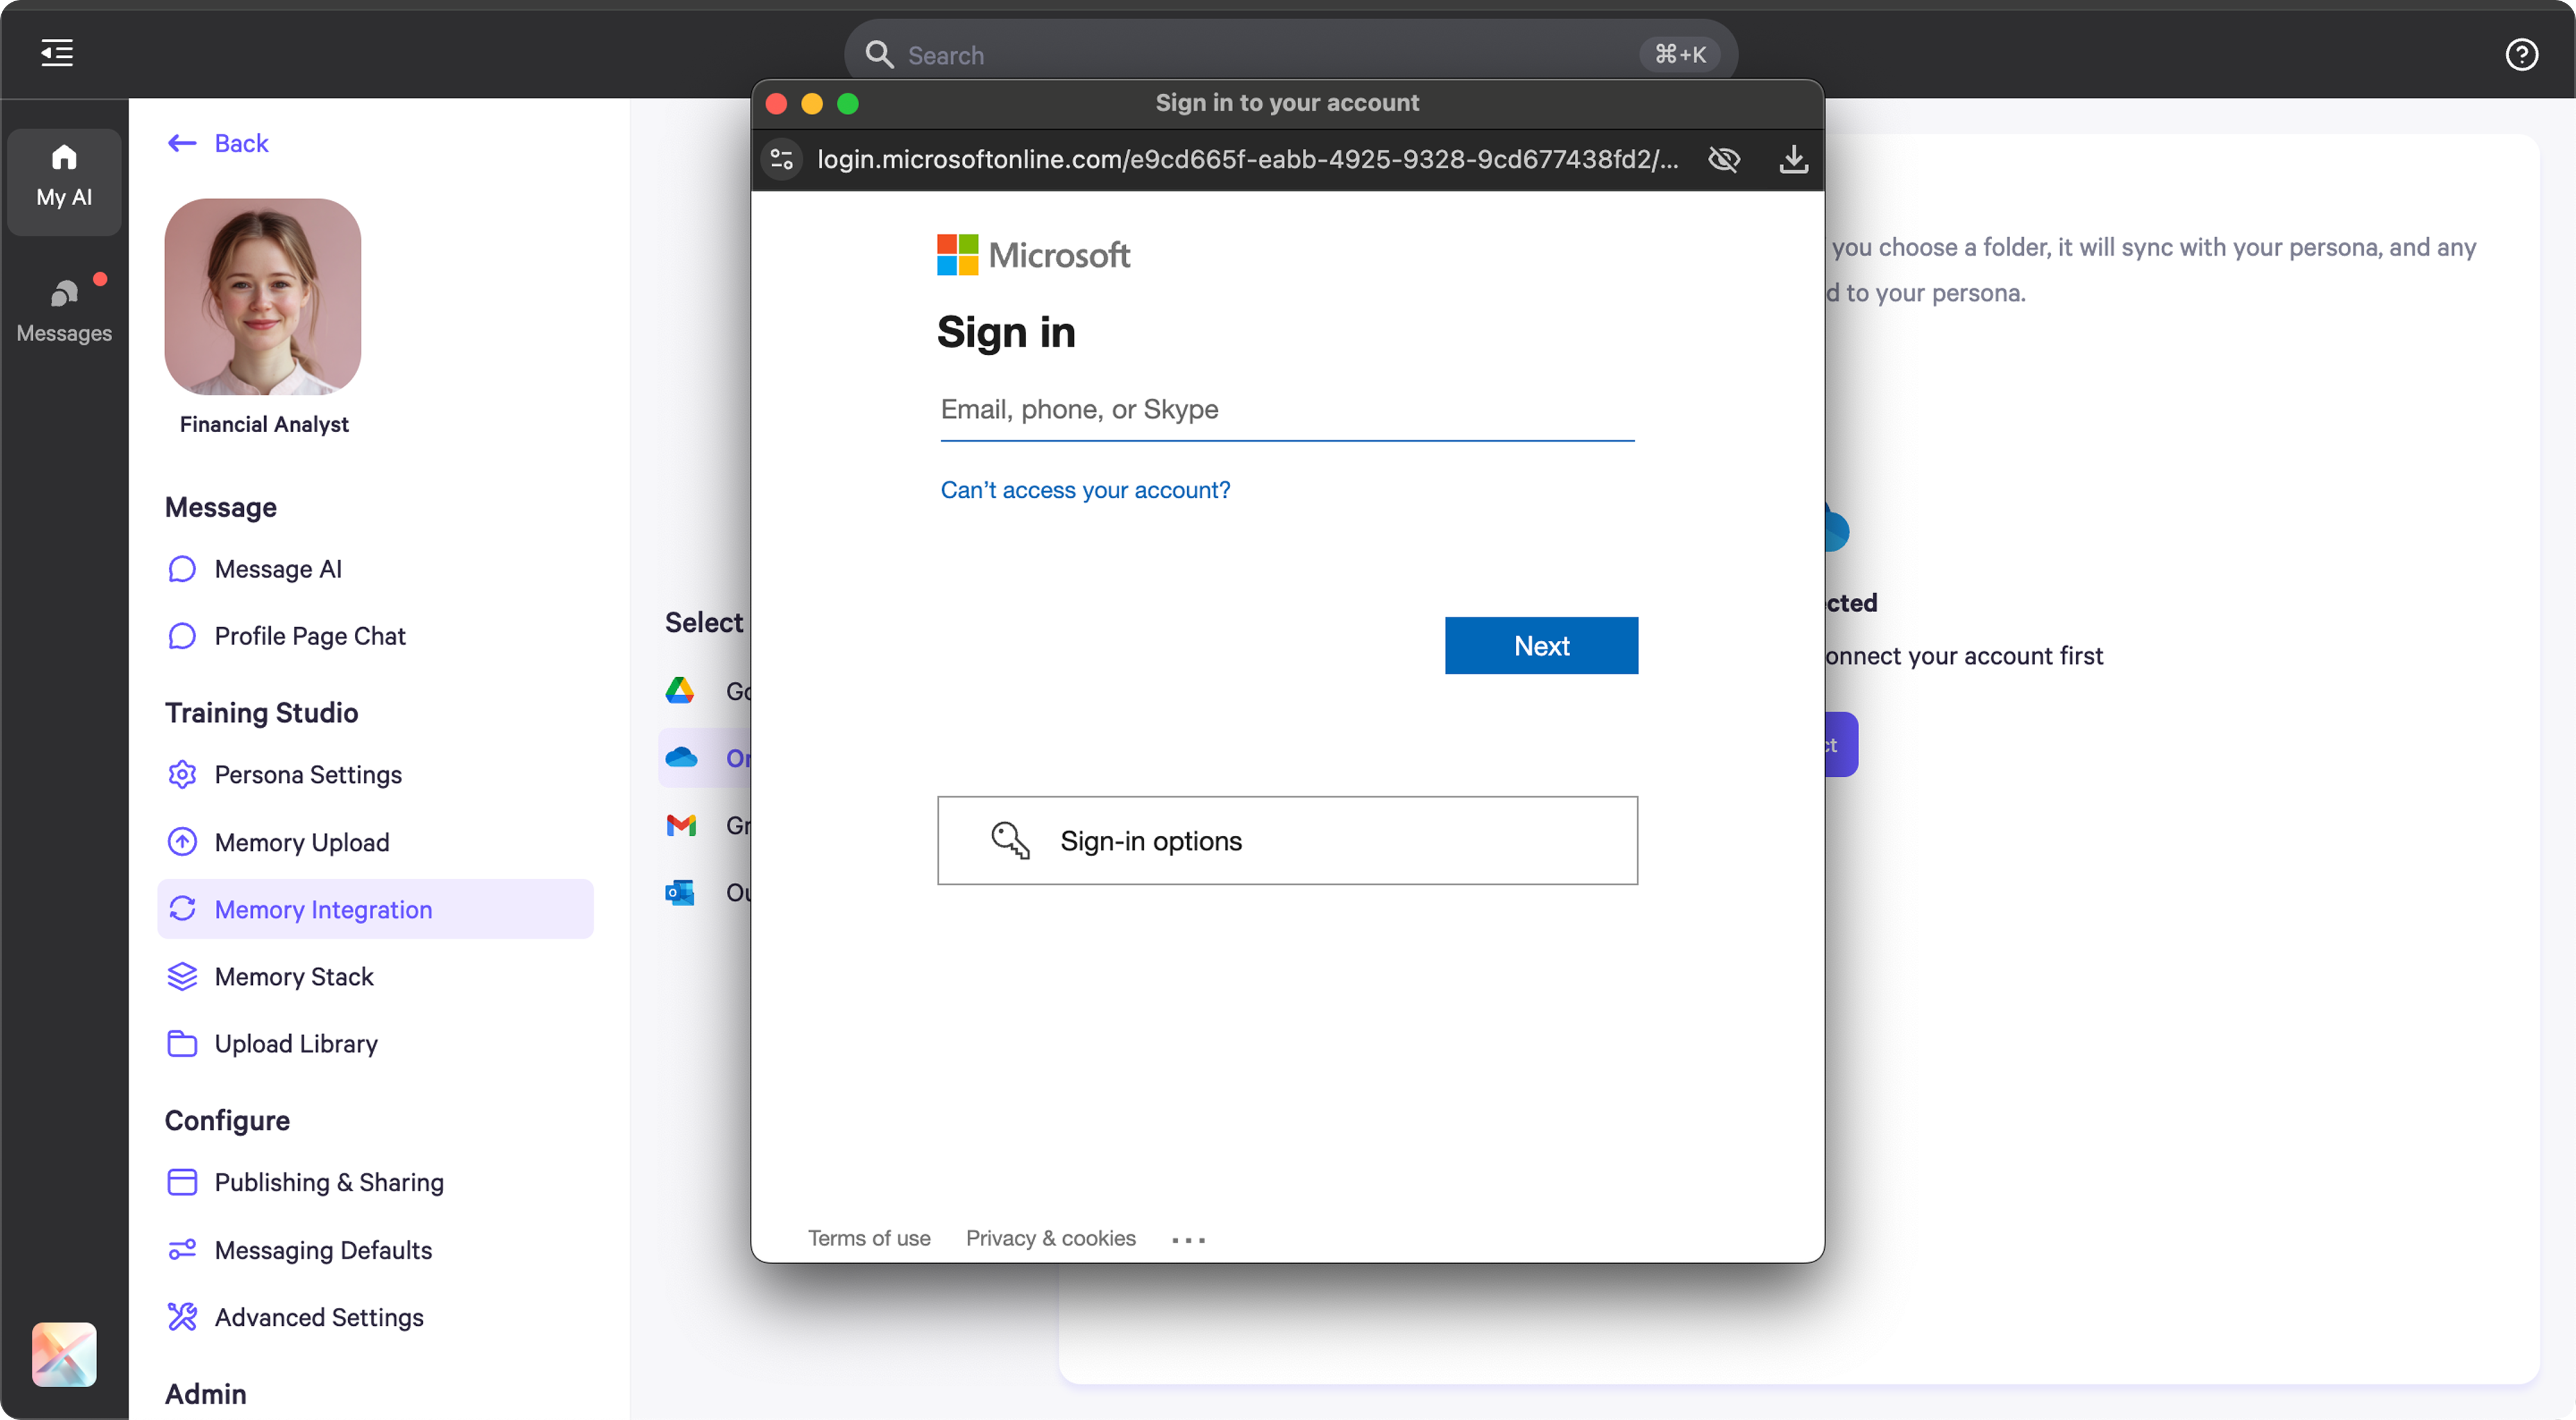Click the Memory Stack layers icon
This screenshot has width=2576, height=1420.
coord(182,976)
